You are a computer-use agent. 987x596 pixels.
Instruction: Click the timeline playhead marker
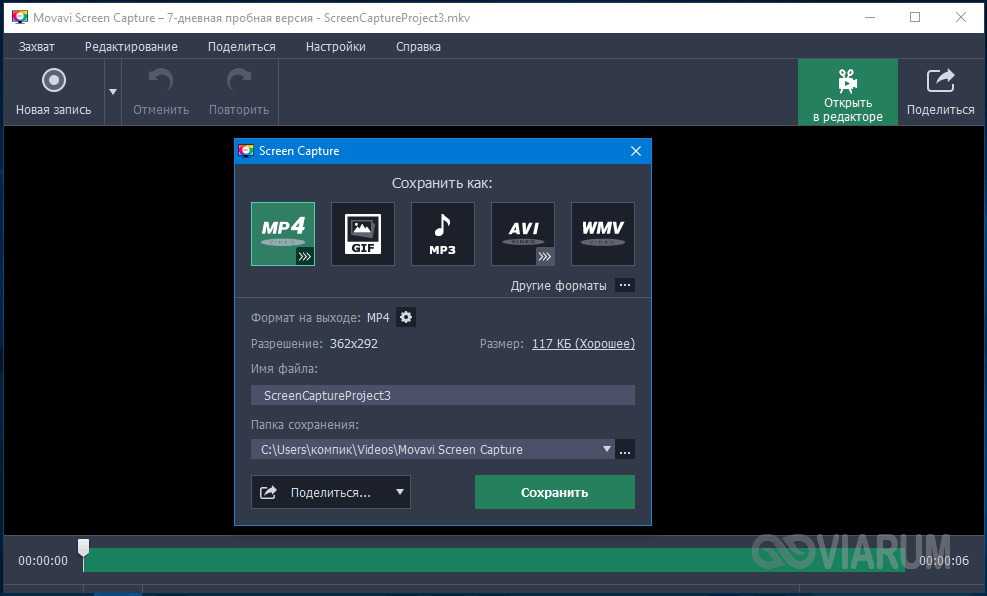(83, 548)
